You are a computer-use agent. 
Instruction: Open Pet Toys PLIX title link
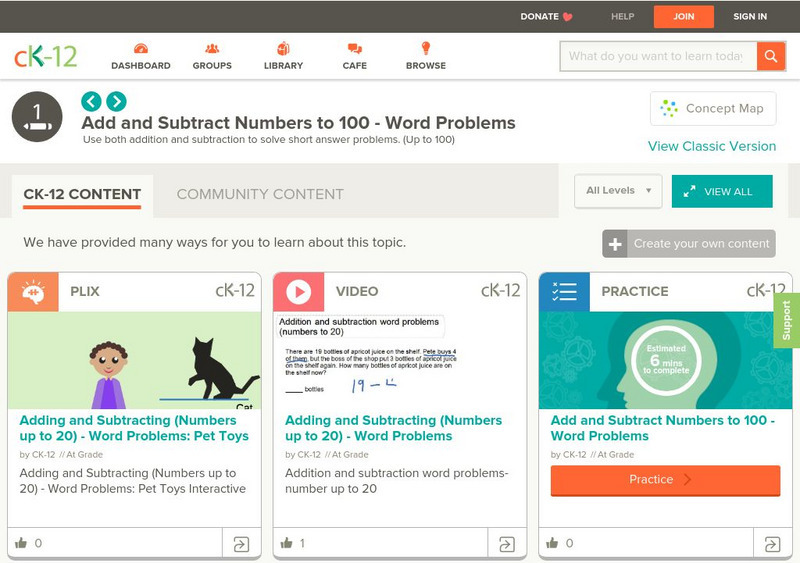[x=134, y=428]
